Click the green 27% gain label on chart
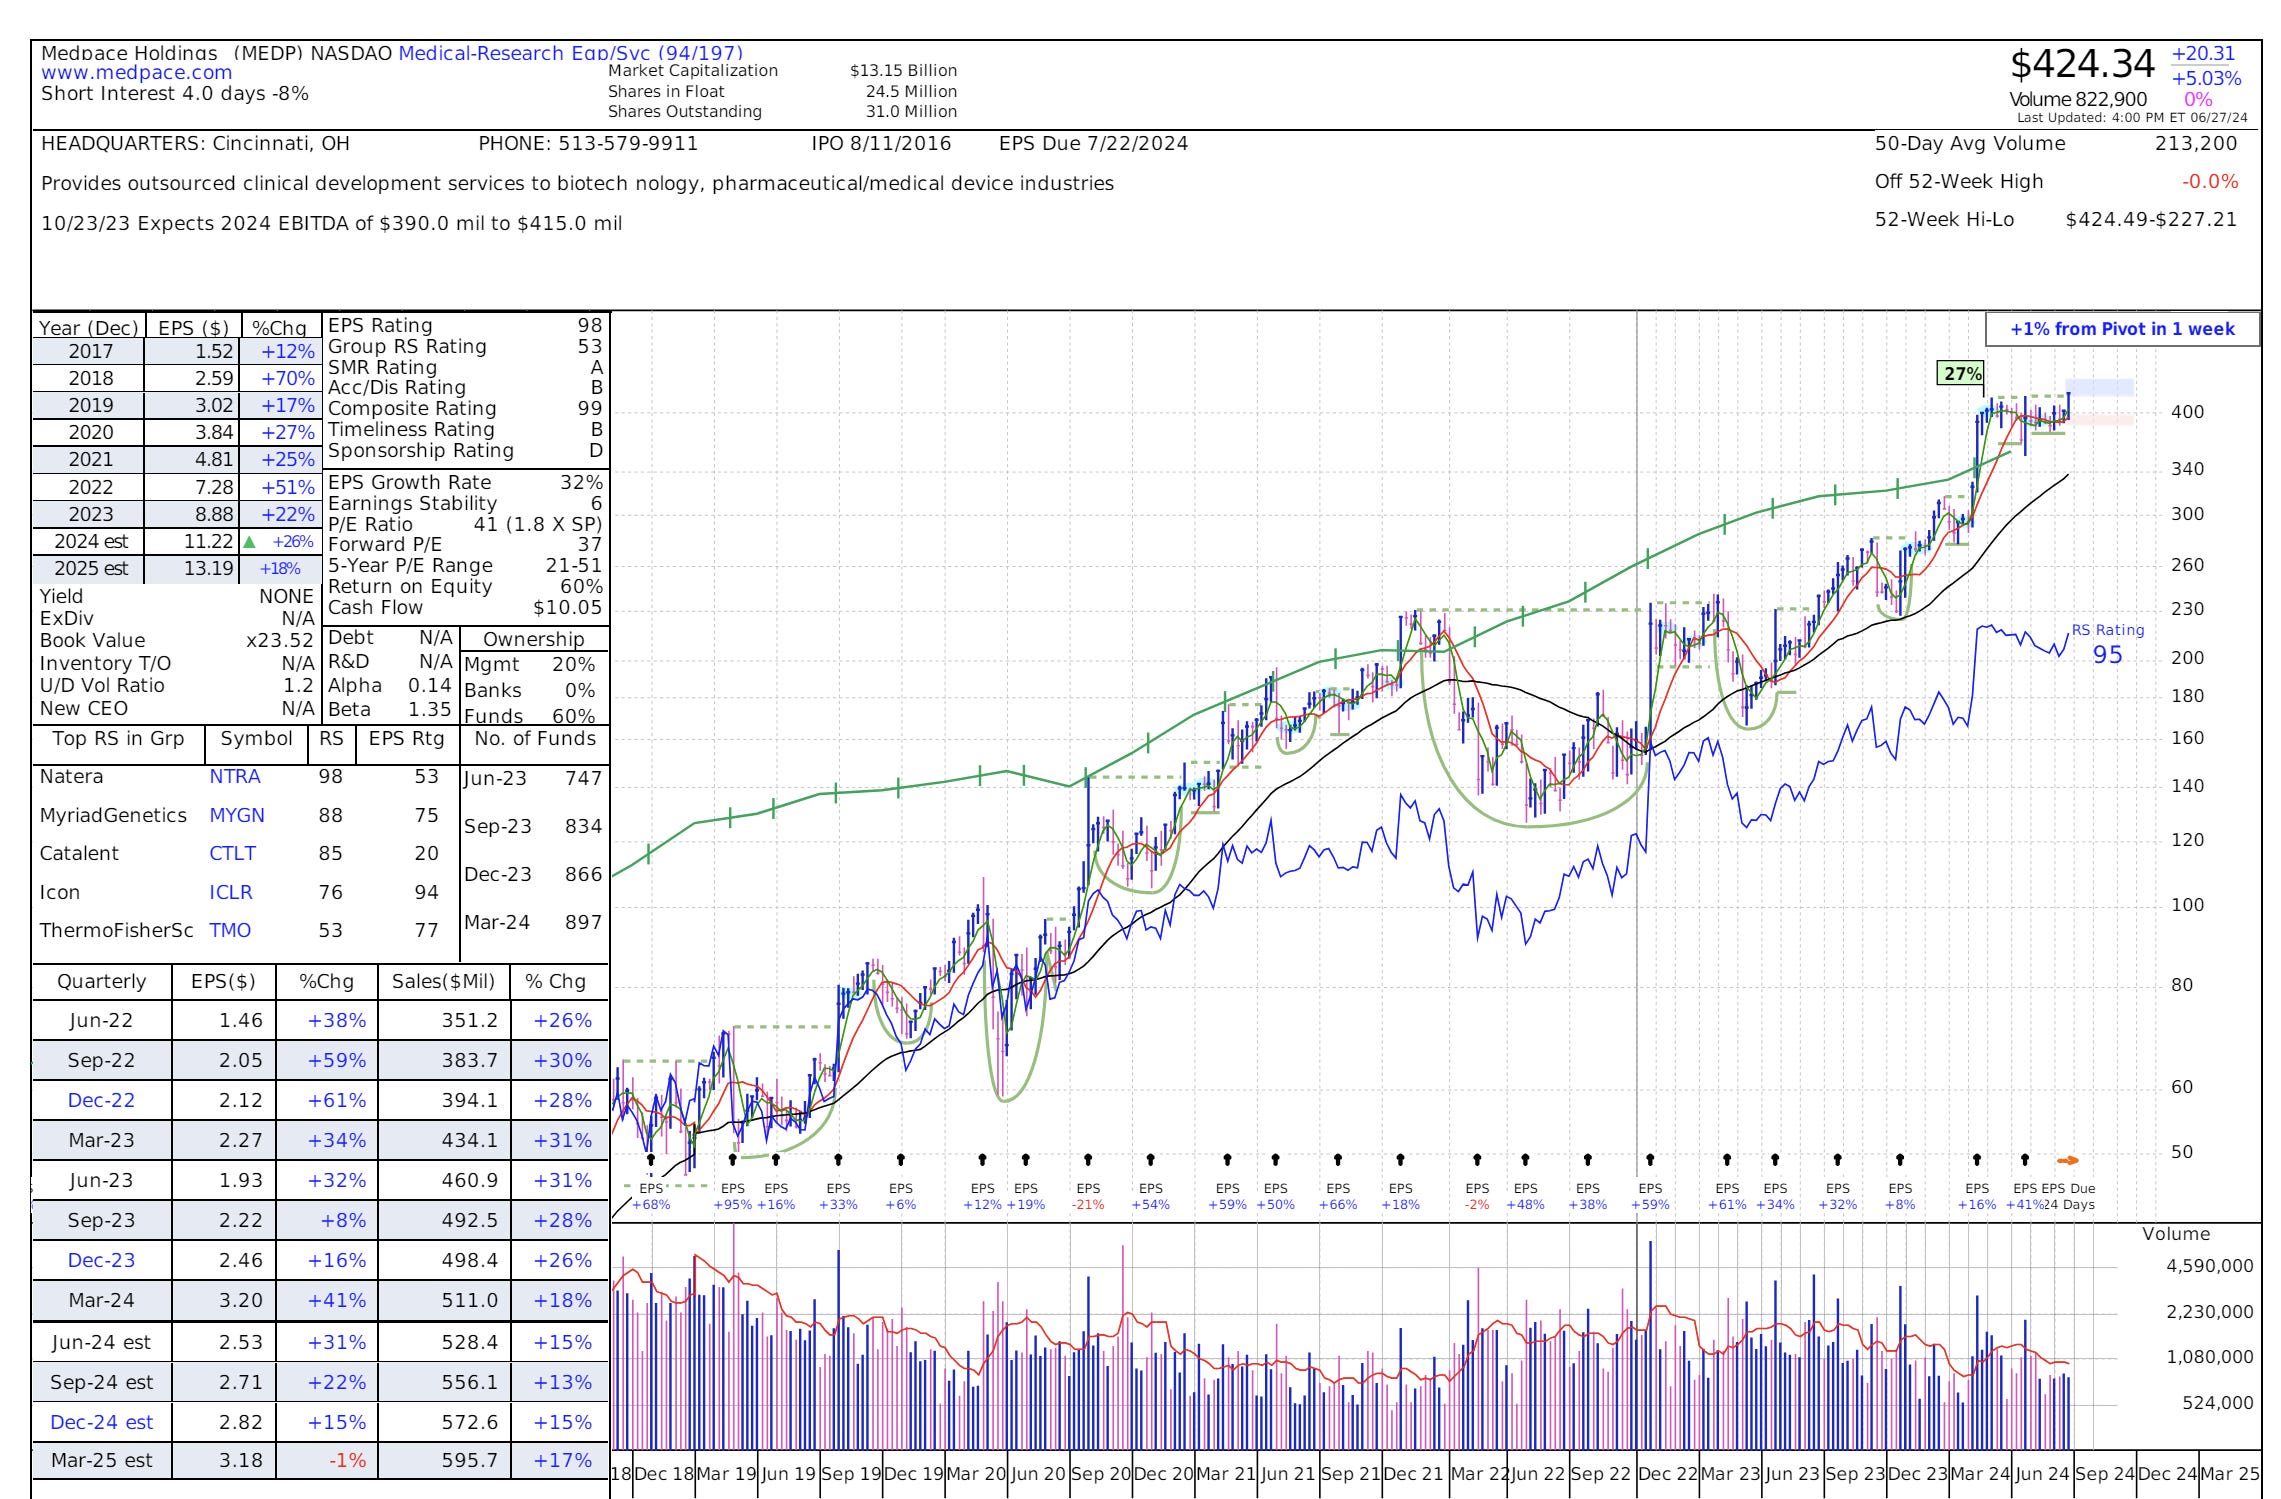2281x1499 pixels. (1961, 374)
